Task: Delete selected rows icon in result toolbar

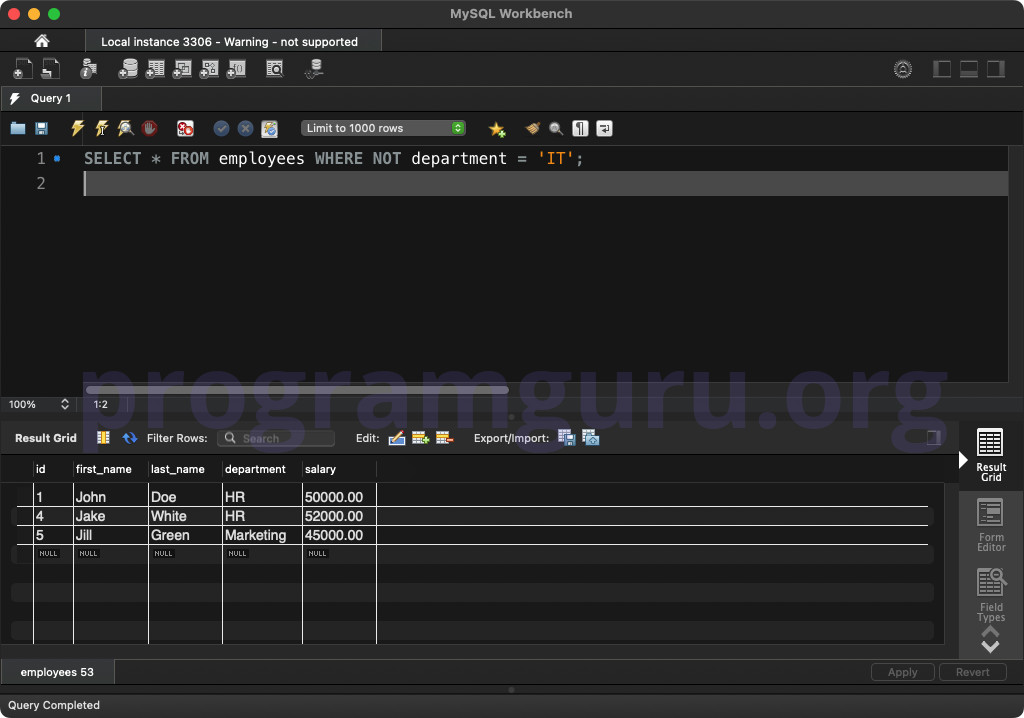Action: [444, 438]
